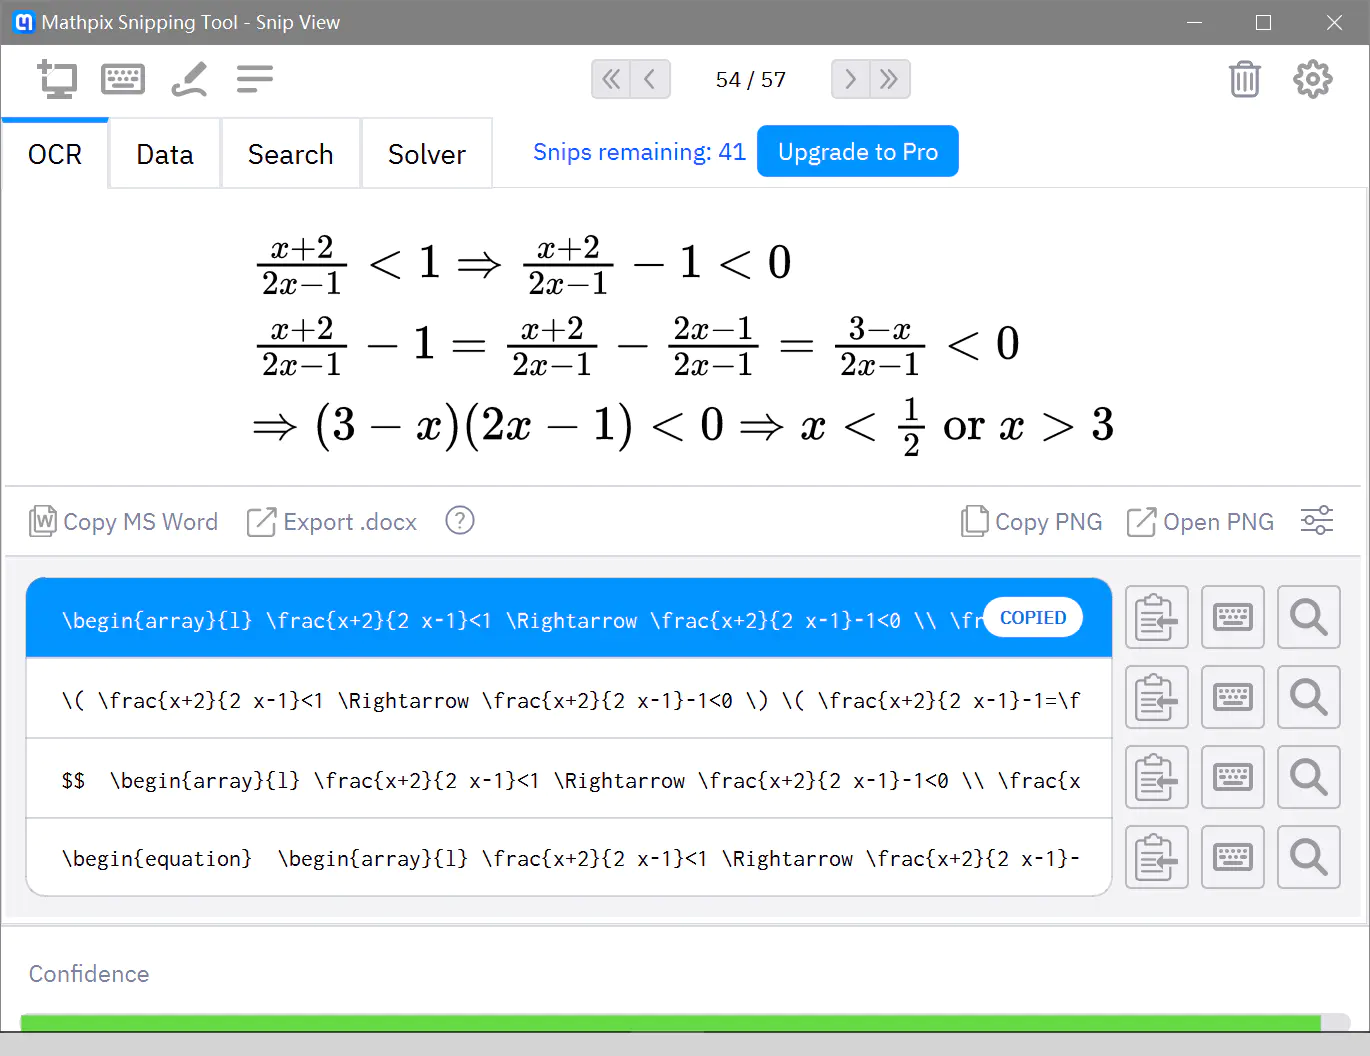Click the Upgrade to Pro button
1370x1056 pixels.
point(858,151)
